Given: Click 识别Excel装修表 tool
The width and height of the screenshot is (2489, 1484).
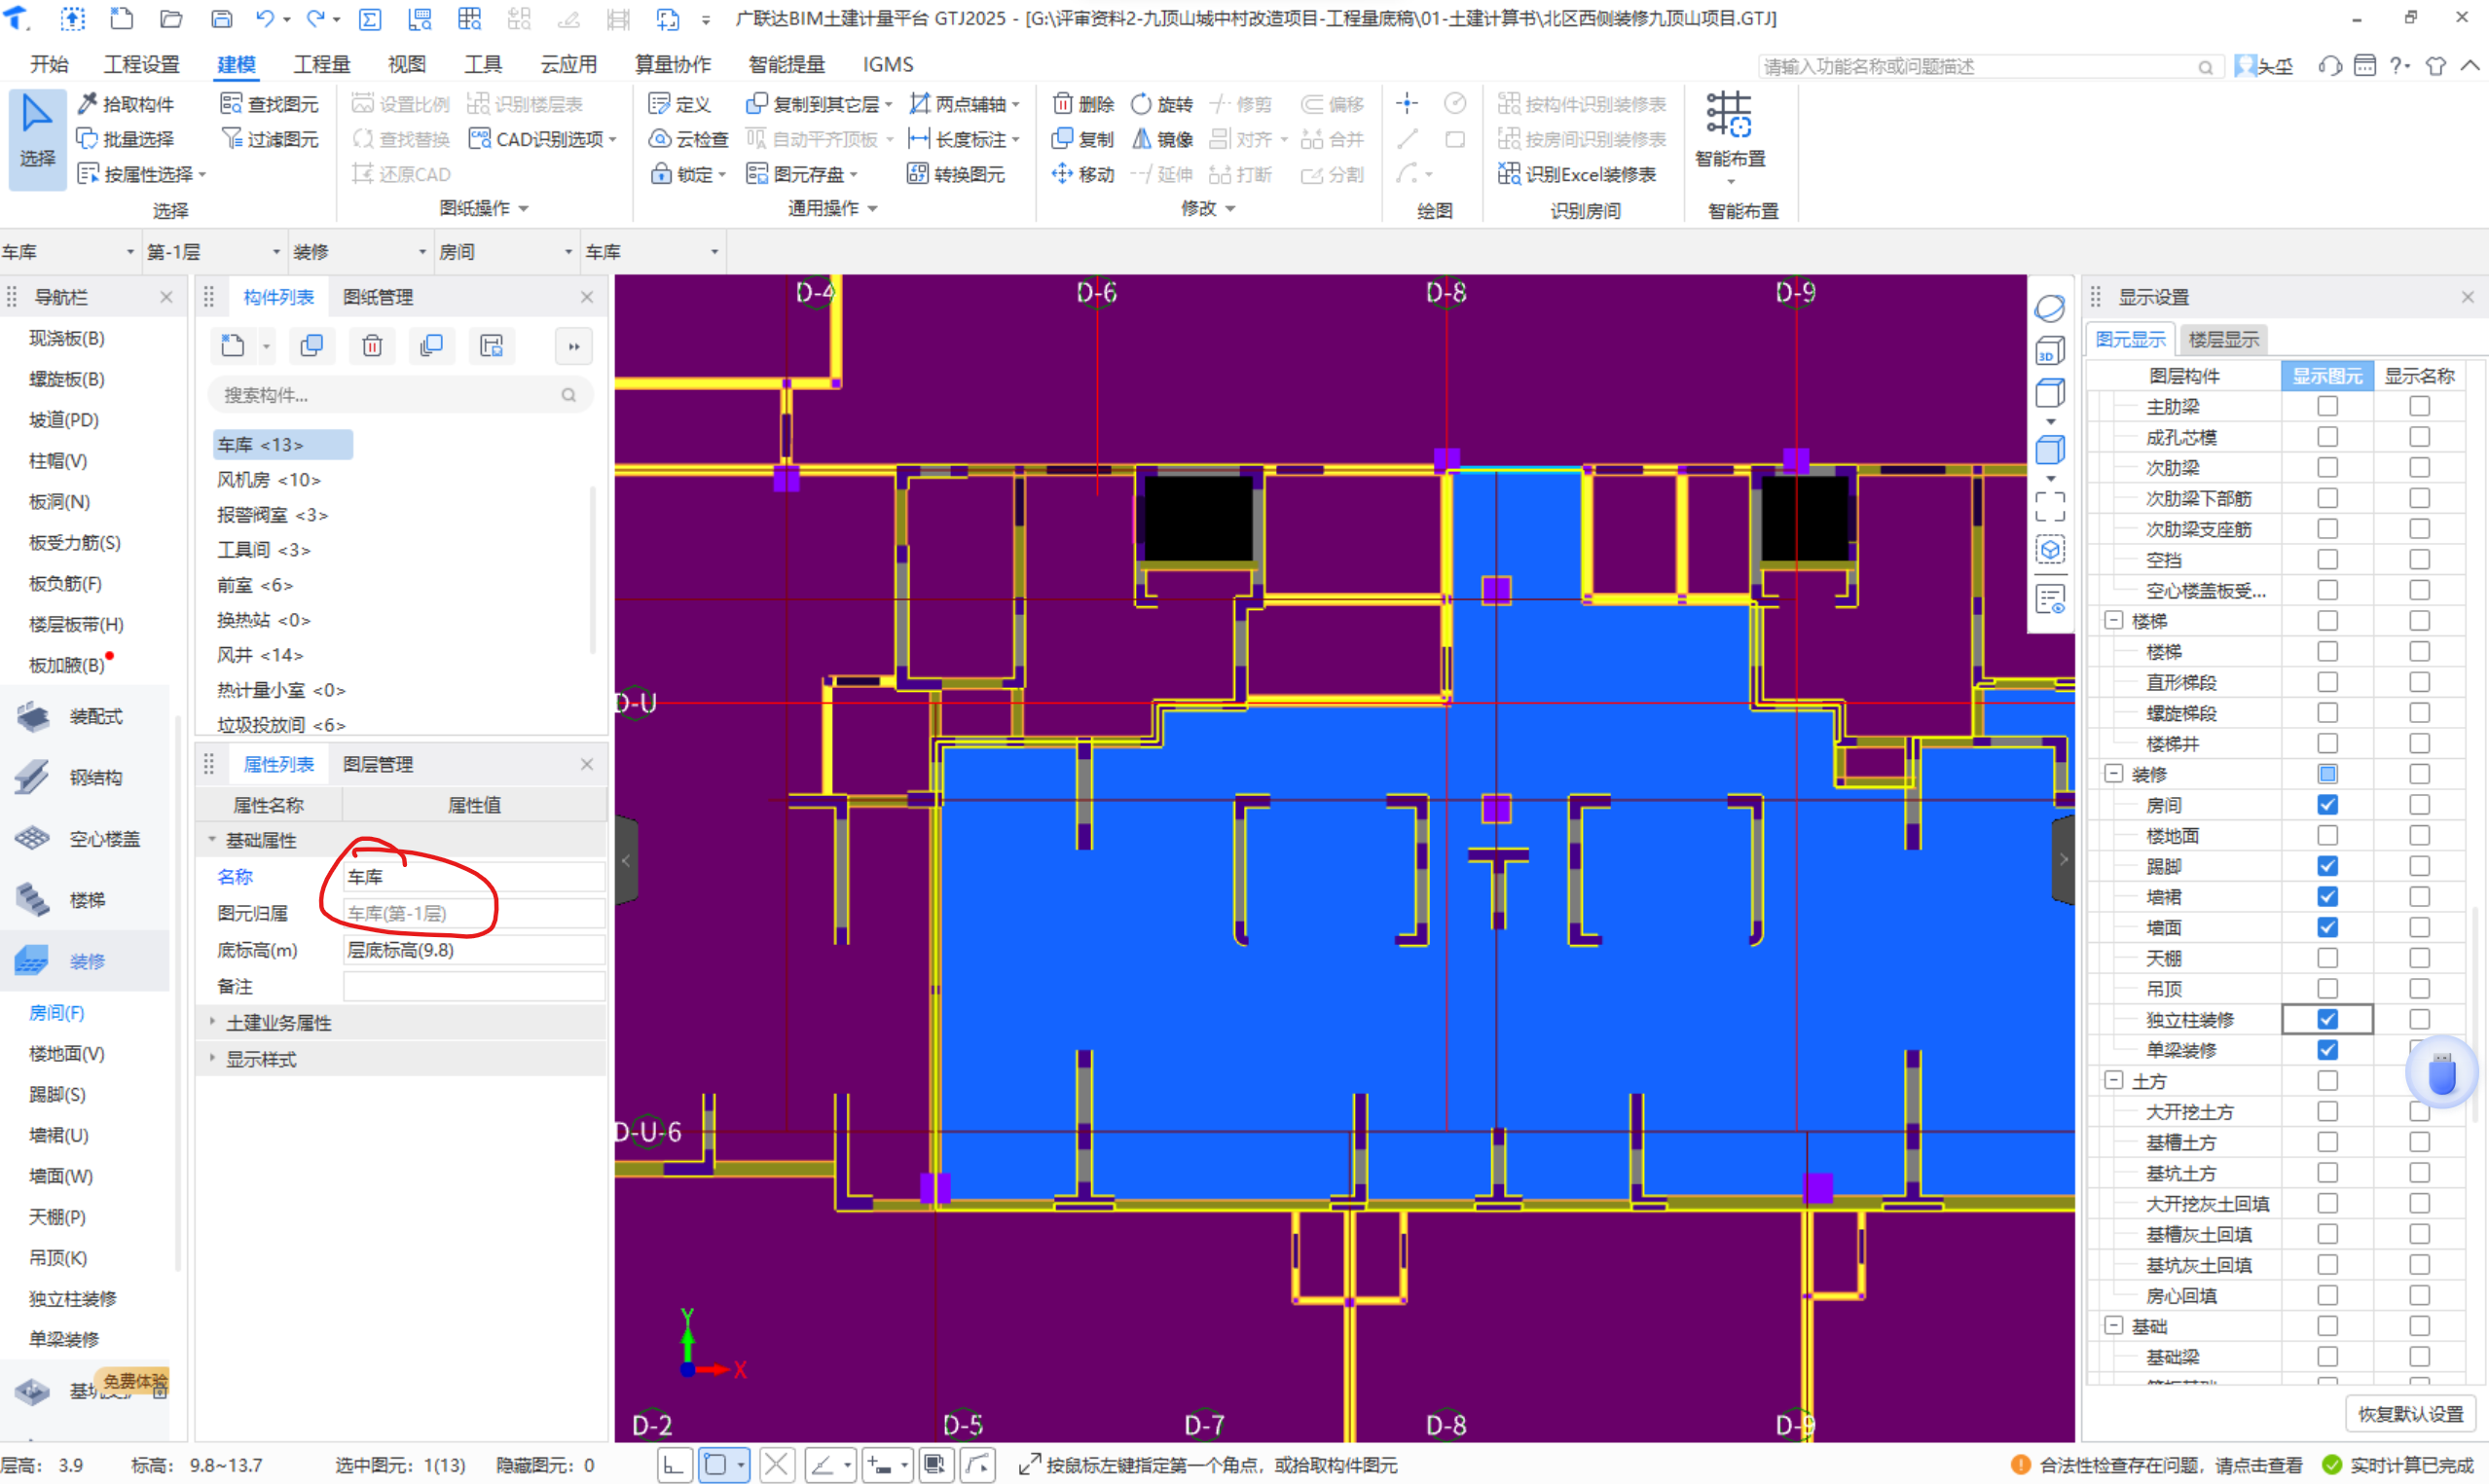Looking at the screenshot, I should [x=1576, y=174].
